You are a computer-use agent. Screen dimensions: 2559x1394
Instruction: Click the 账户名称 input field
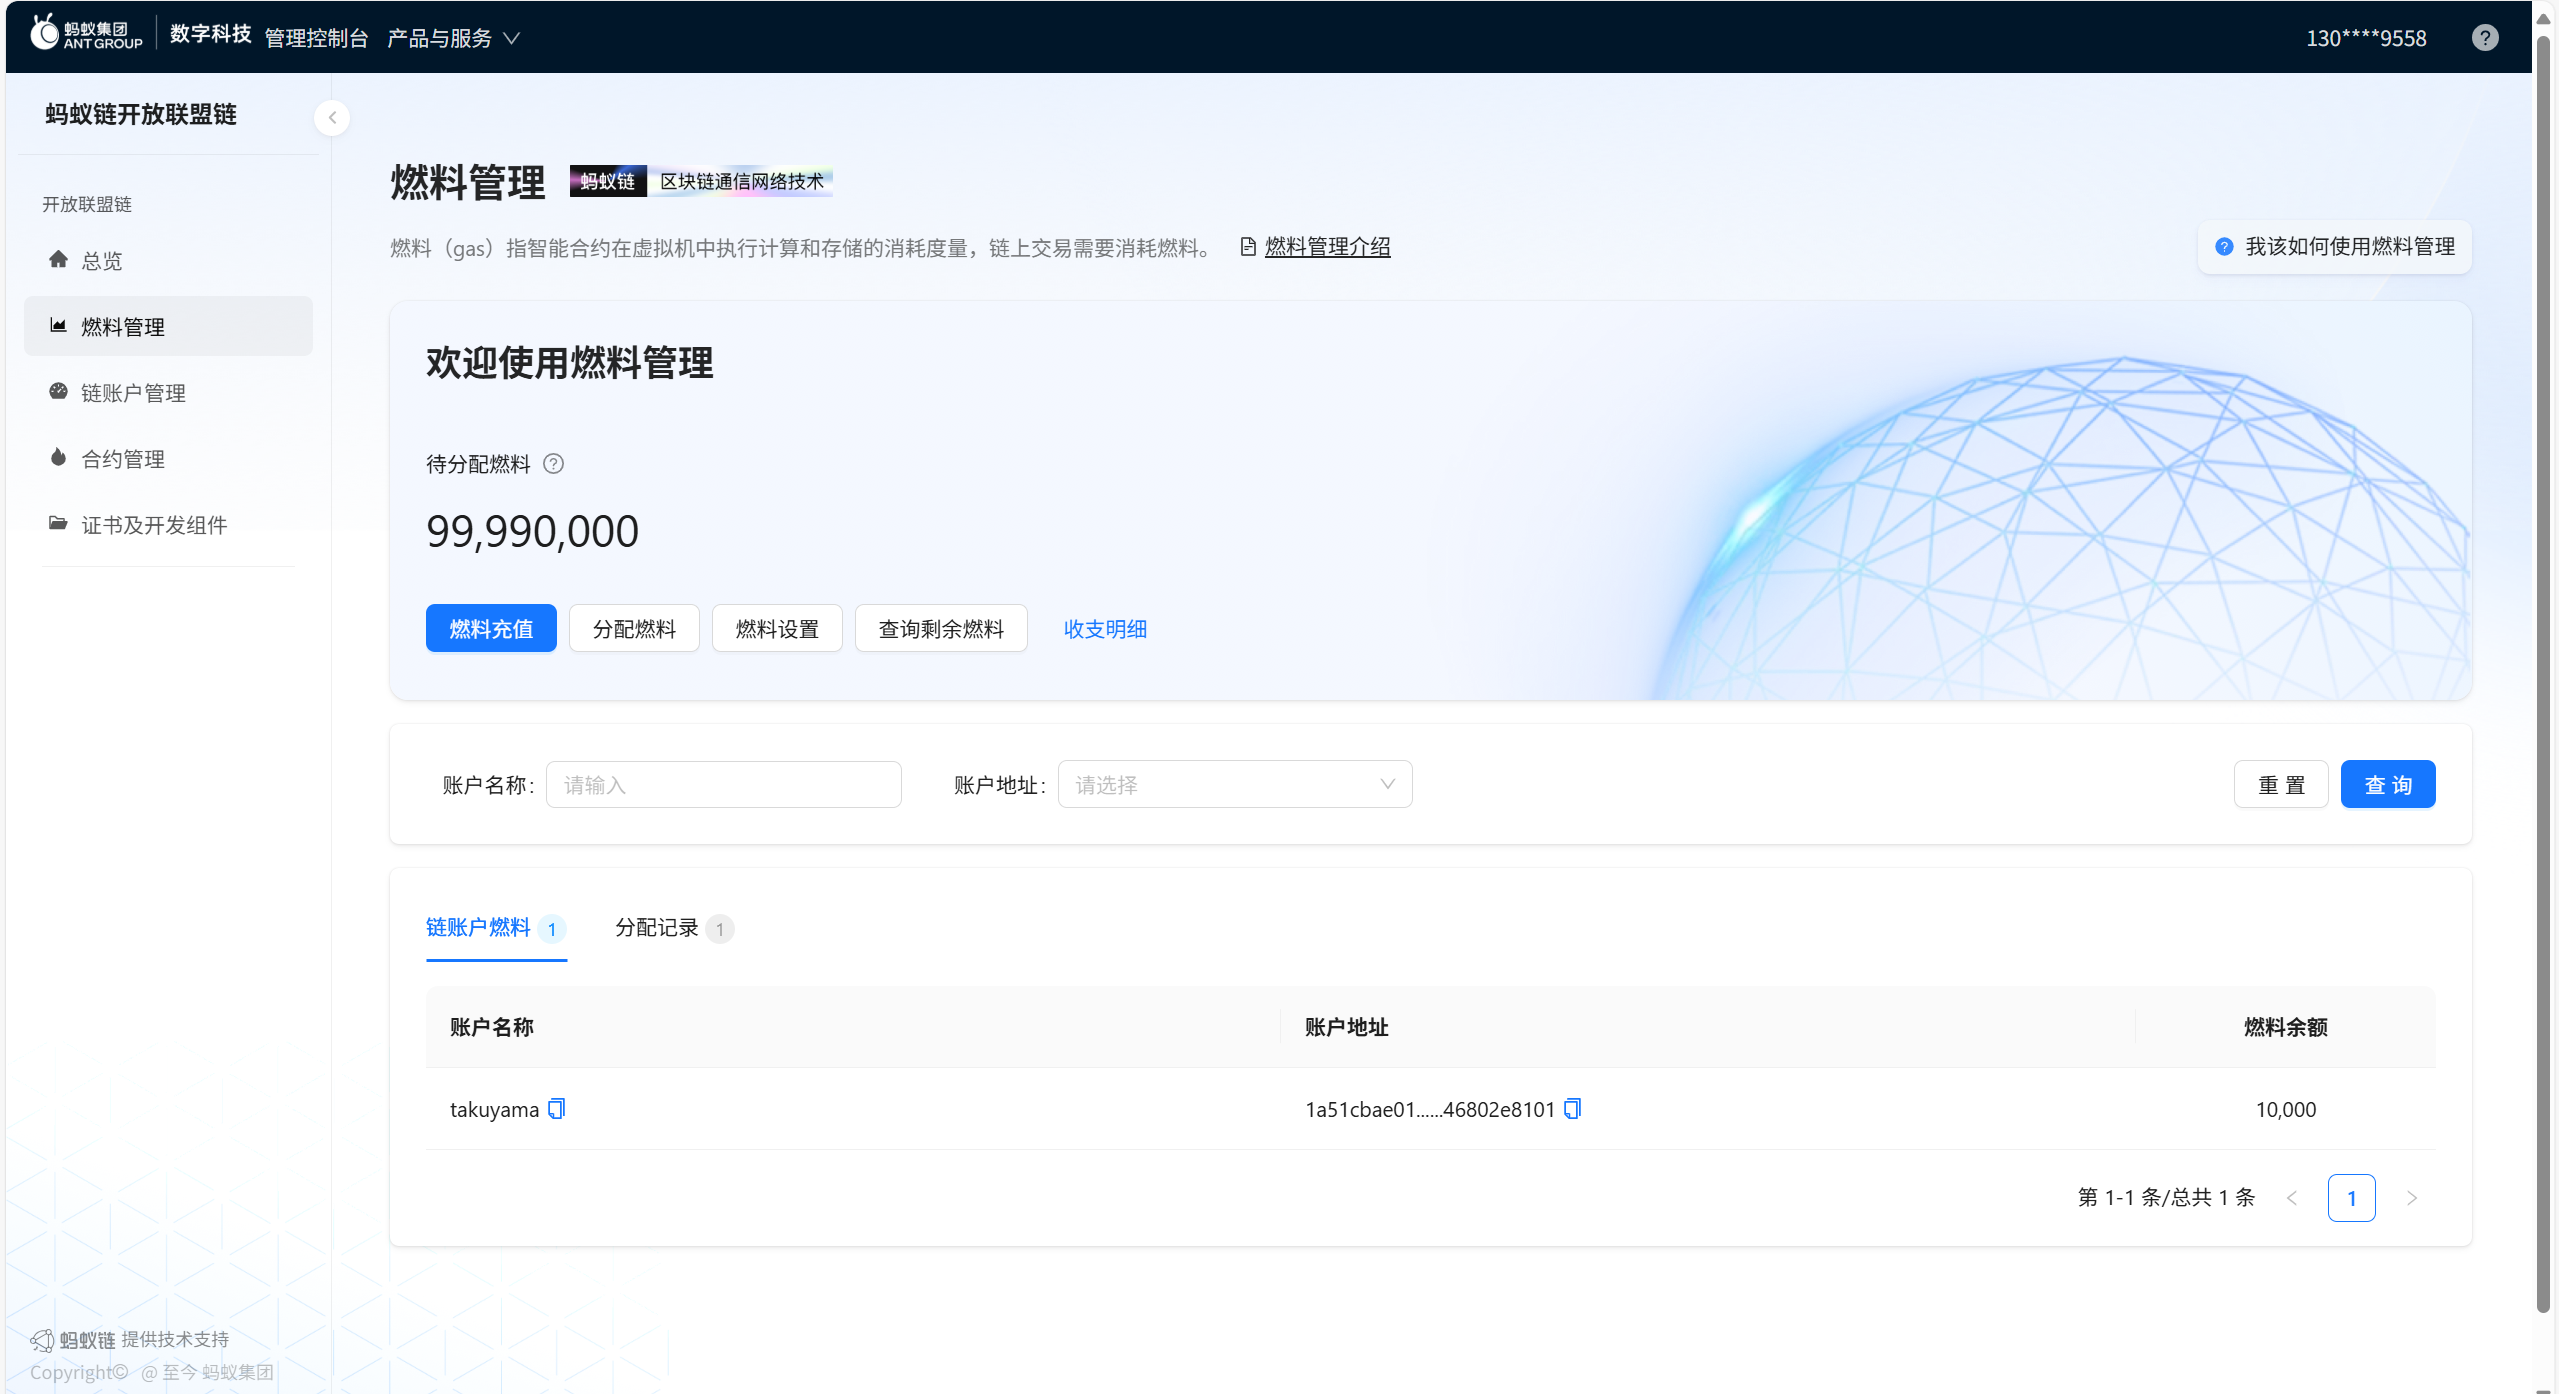[x=723, y=785]
